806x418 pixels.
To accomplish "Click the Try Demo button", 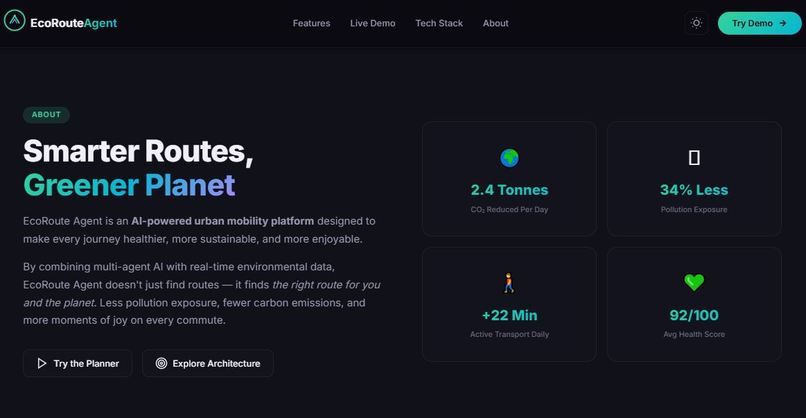I will click(759, 23).
